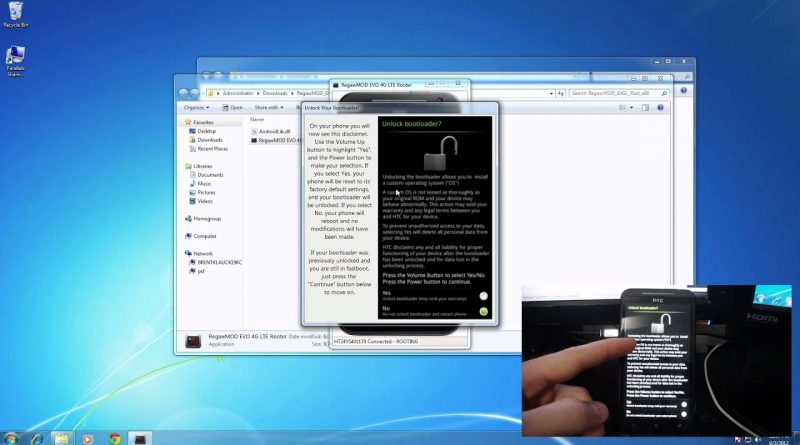This screenshot has width=800, height=445.
Task: Click the 'Application' type label in details pane
Action: point(221,344)
